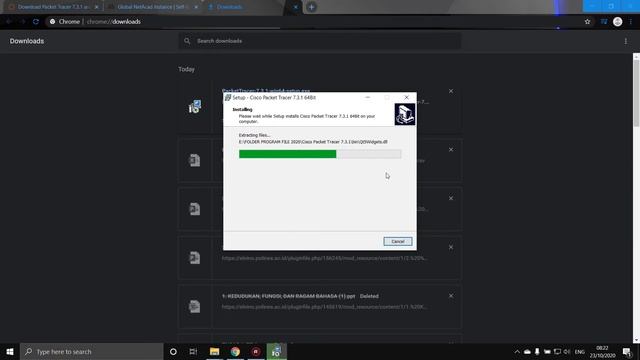Minimize the Packet Tracer setup window
This screenshot has width=640, height=360.
pyautogui.click(x=368, y=98)
